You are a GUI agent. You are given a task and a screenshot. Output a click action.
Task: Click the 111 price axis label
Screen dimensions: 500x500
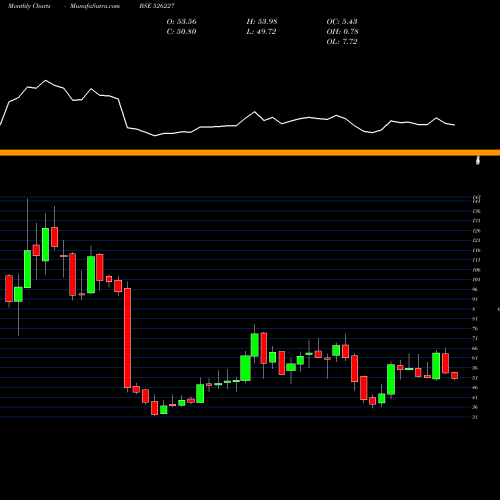click(477, 260)
